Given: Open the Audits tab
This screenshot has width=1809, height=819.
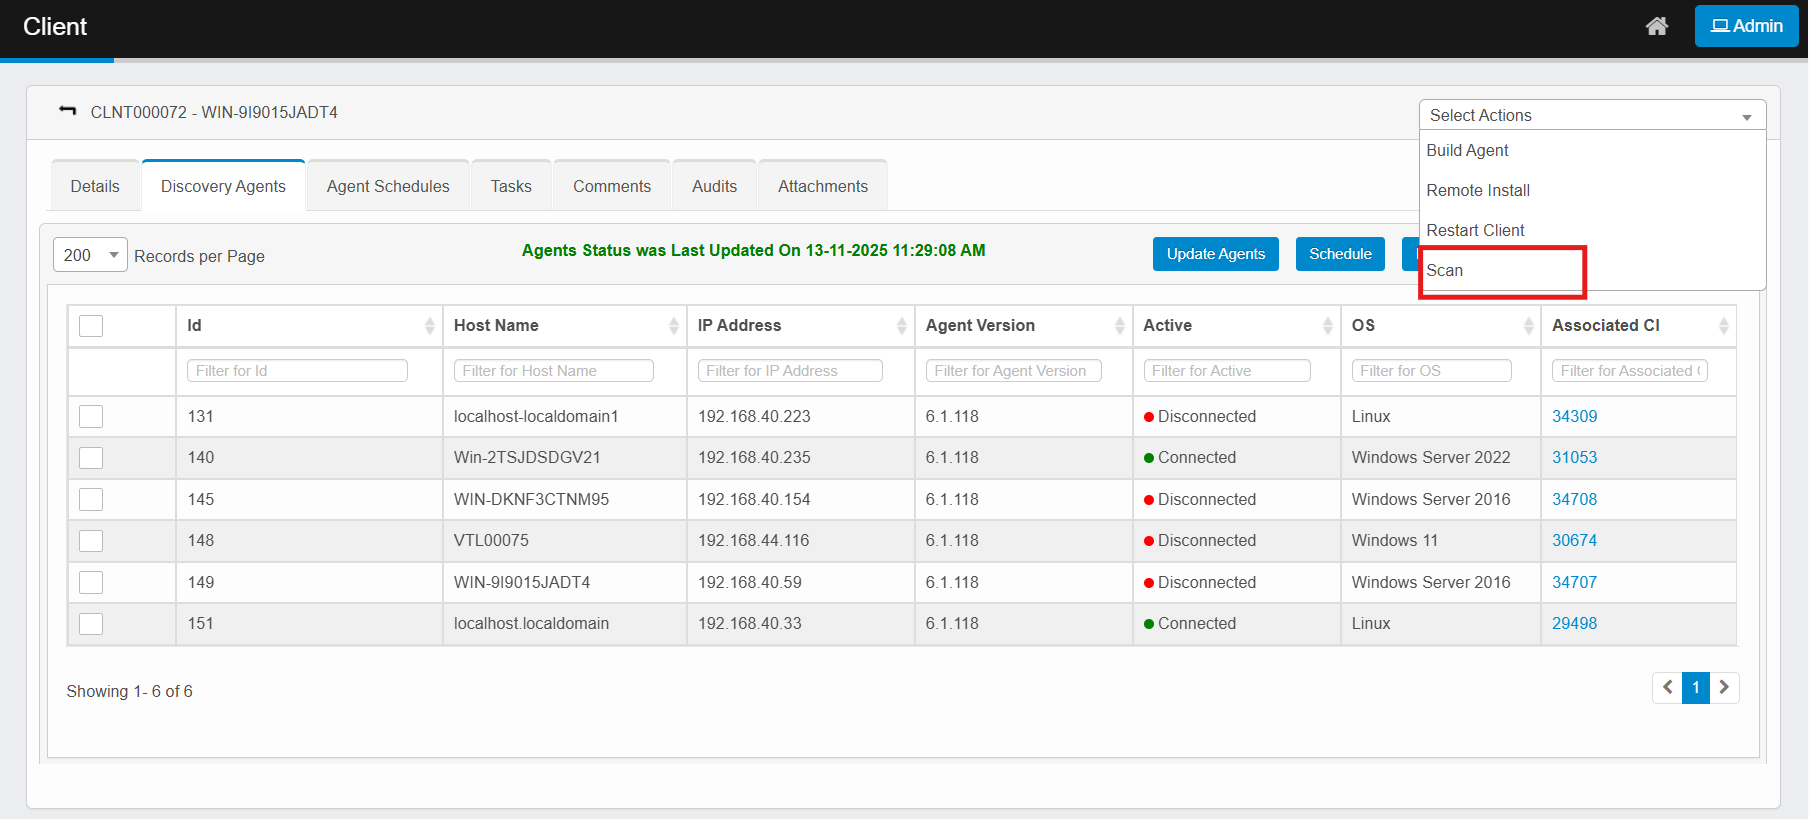Looking at the screenshot, I should click(714, 187).
